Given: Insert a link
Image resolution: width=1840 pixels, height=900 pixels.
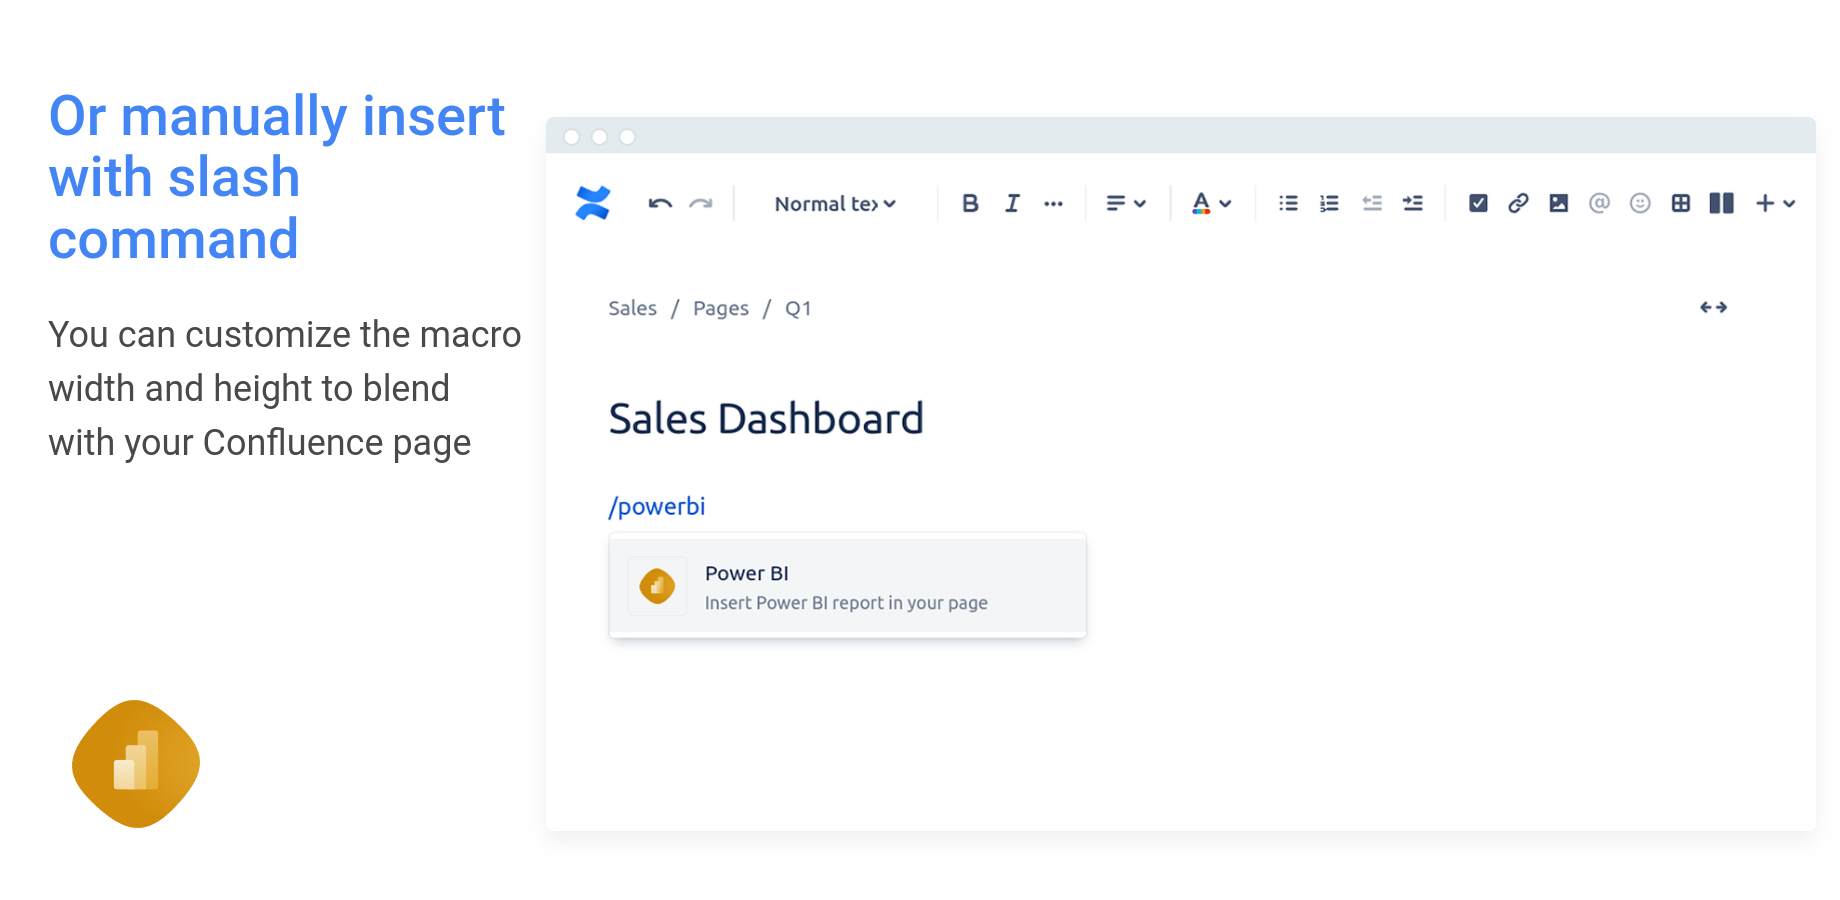Looking at the screenshot, I should tap(1518, 204).
